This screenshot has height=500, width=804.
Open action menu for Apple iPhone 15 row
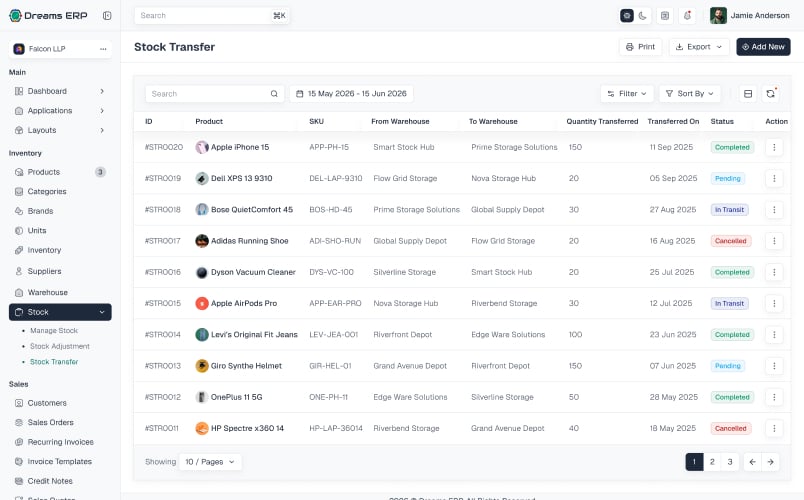tap(774, 147)
